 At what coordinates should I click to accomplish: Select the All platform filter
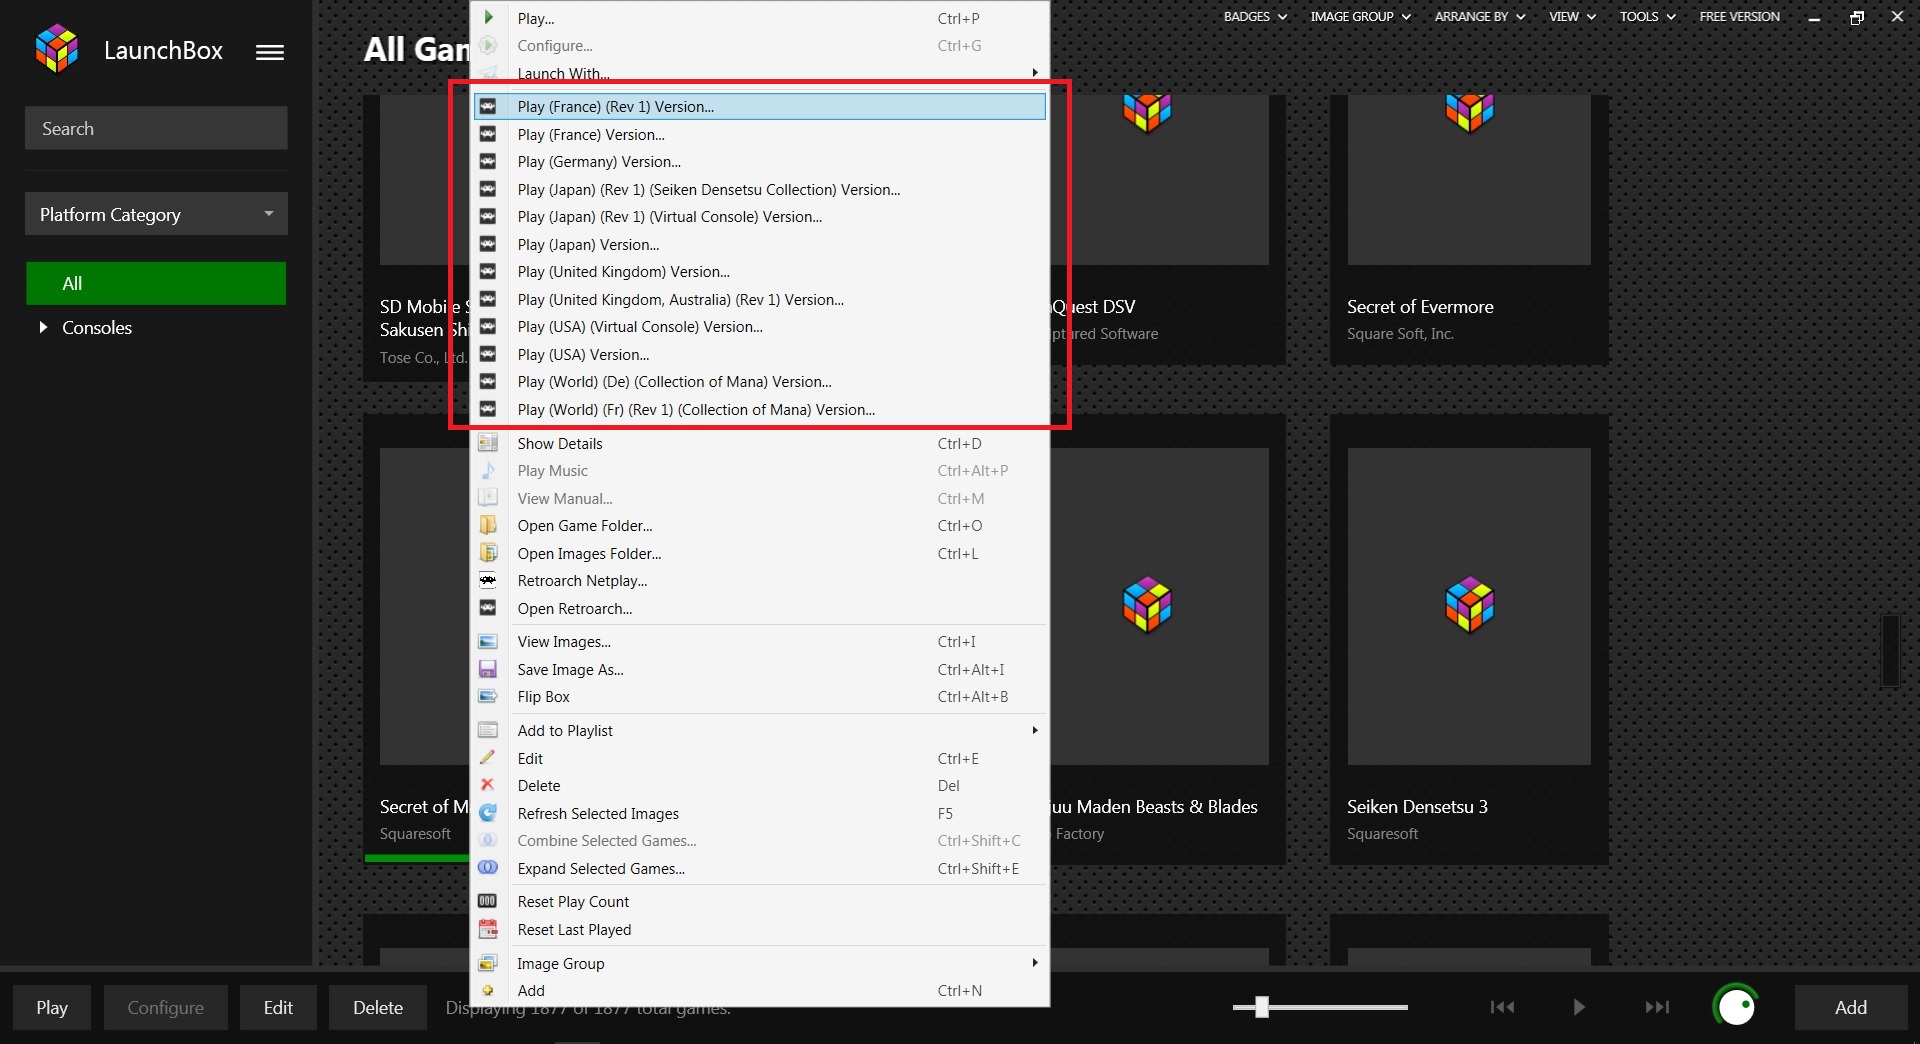coord(156,283)
